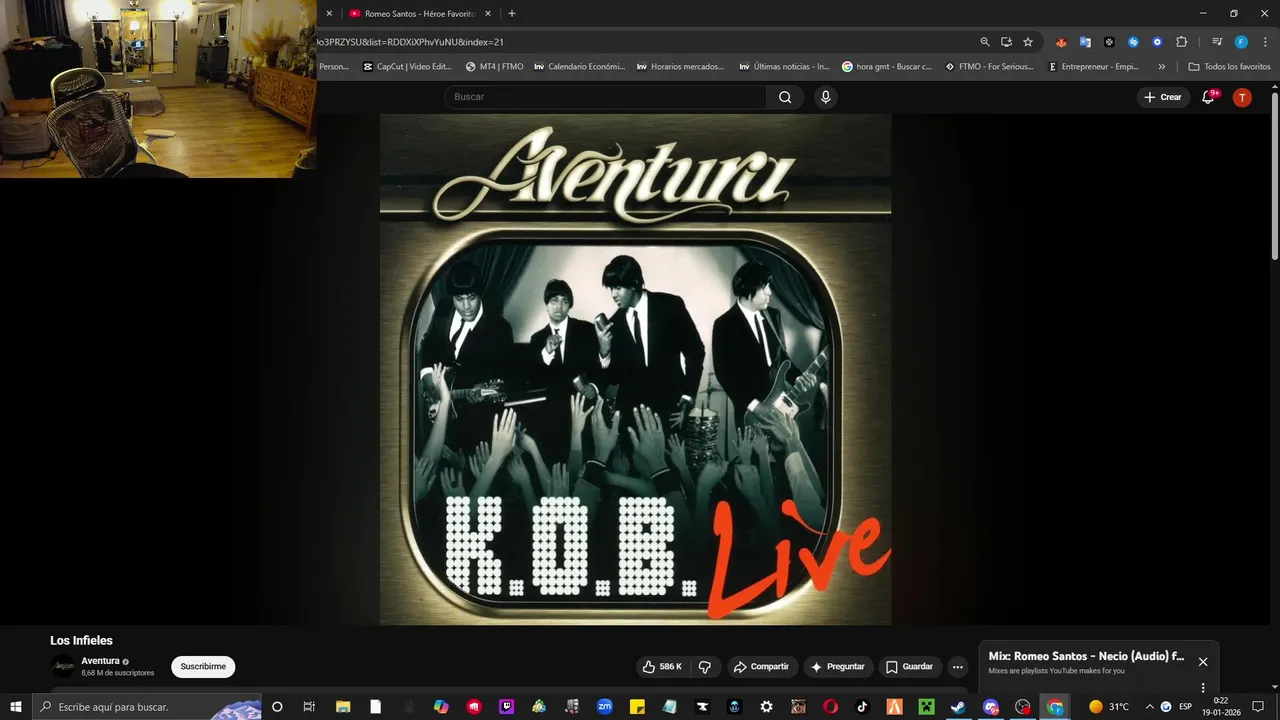Click the Crear button
The width and height of the screenshot is (1280, 720).
click(1163, 97)
